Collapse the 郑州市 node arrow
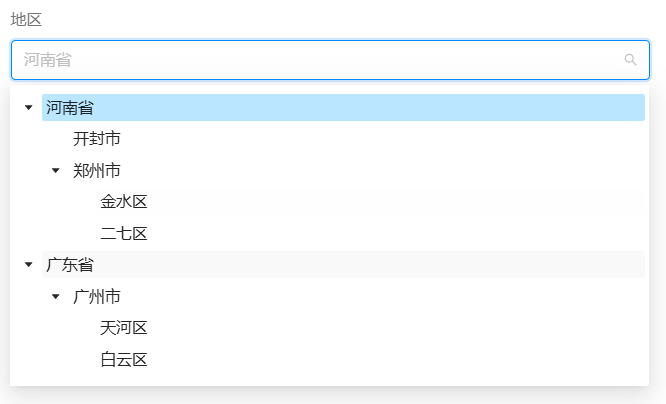 click(x=56, y=171)
